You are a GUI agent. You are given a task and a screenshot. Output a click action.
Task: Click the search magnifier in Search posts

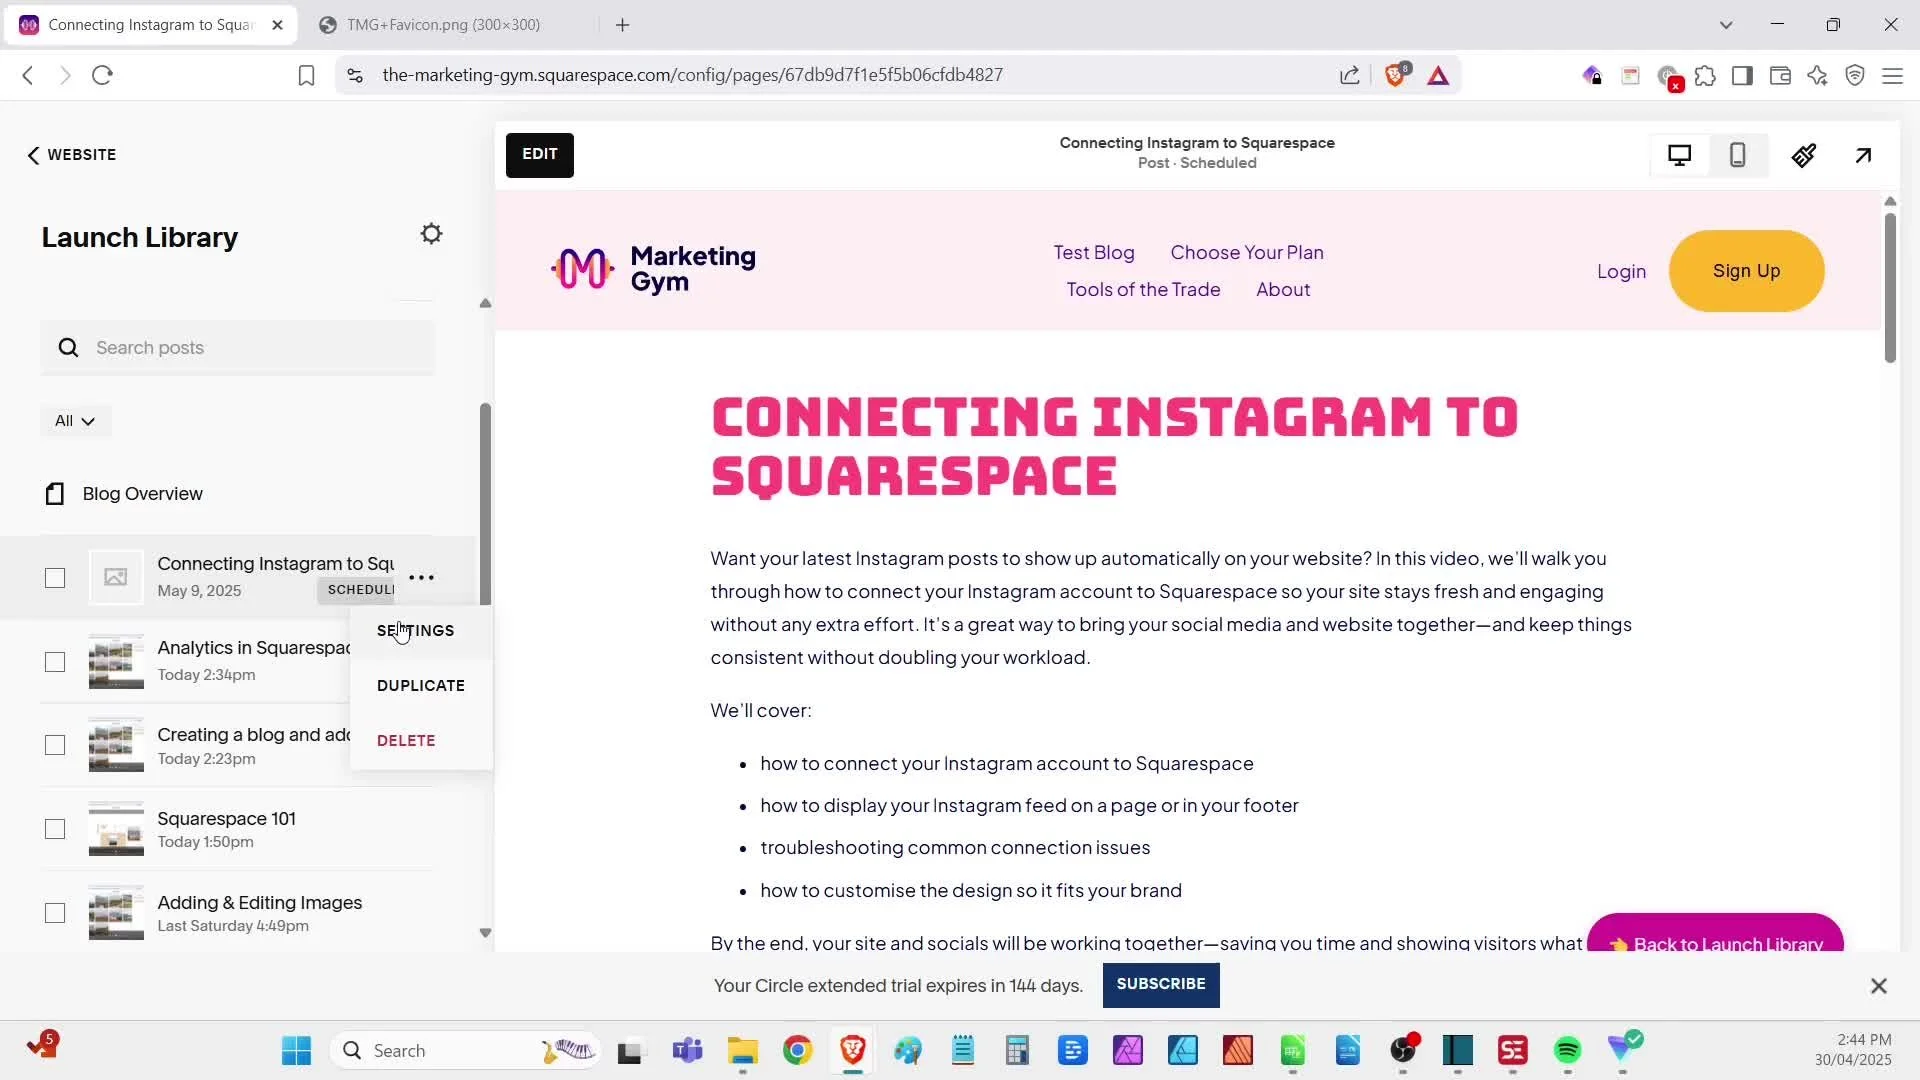(68, 348)
